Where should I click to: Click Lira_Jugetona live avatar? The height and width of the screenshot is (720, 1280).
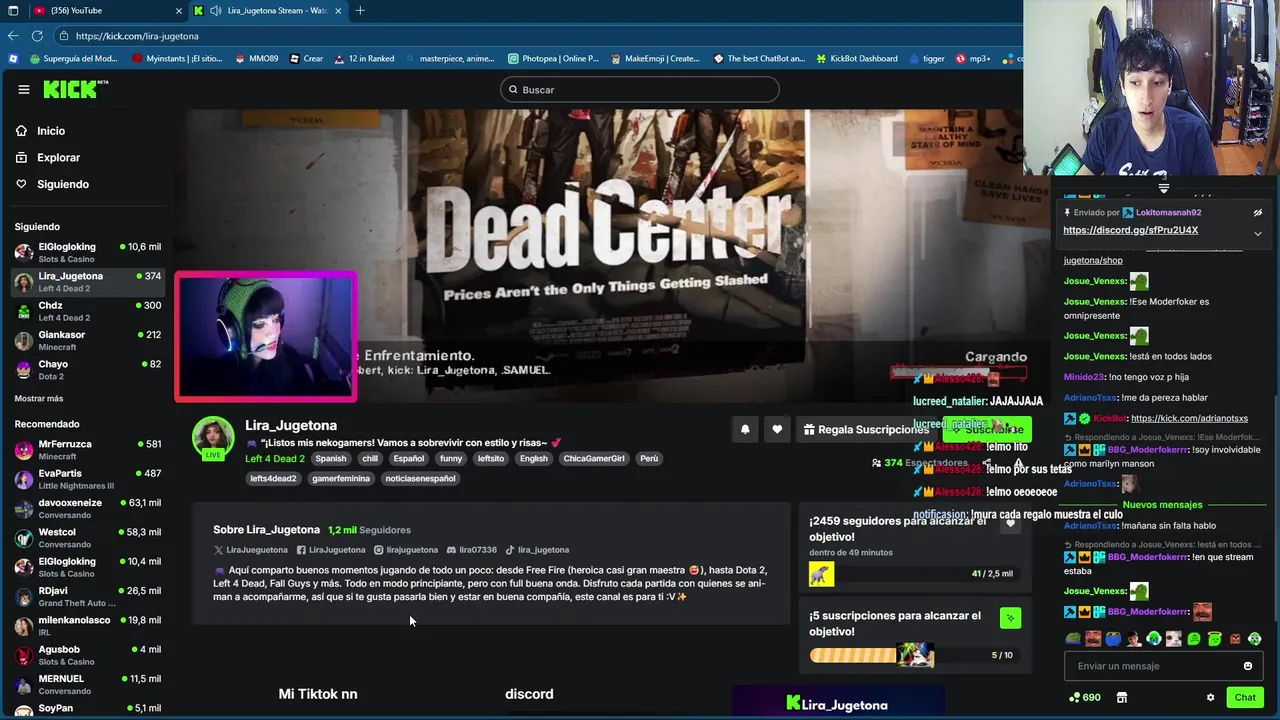(213, 438)
